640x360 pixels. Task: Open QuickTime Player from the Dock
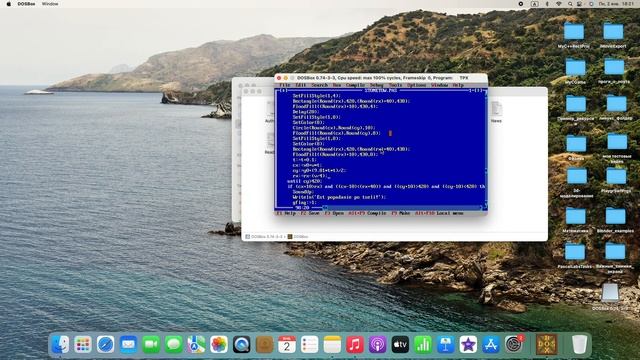(x=242, y=345)
